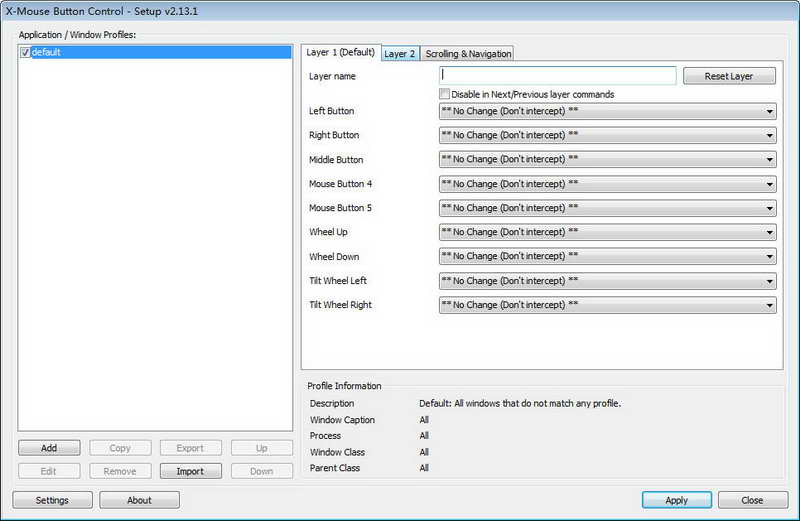Open the Settings dialog

(x=52, y=500)
